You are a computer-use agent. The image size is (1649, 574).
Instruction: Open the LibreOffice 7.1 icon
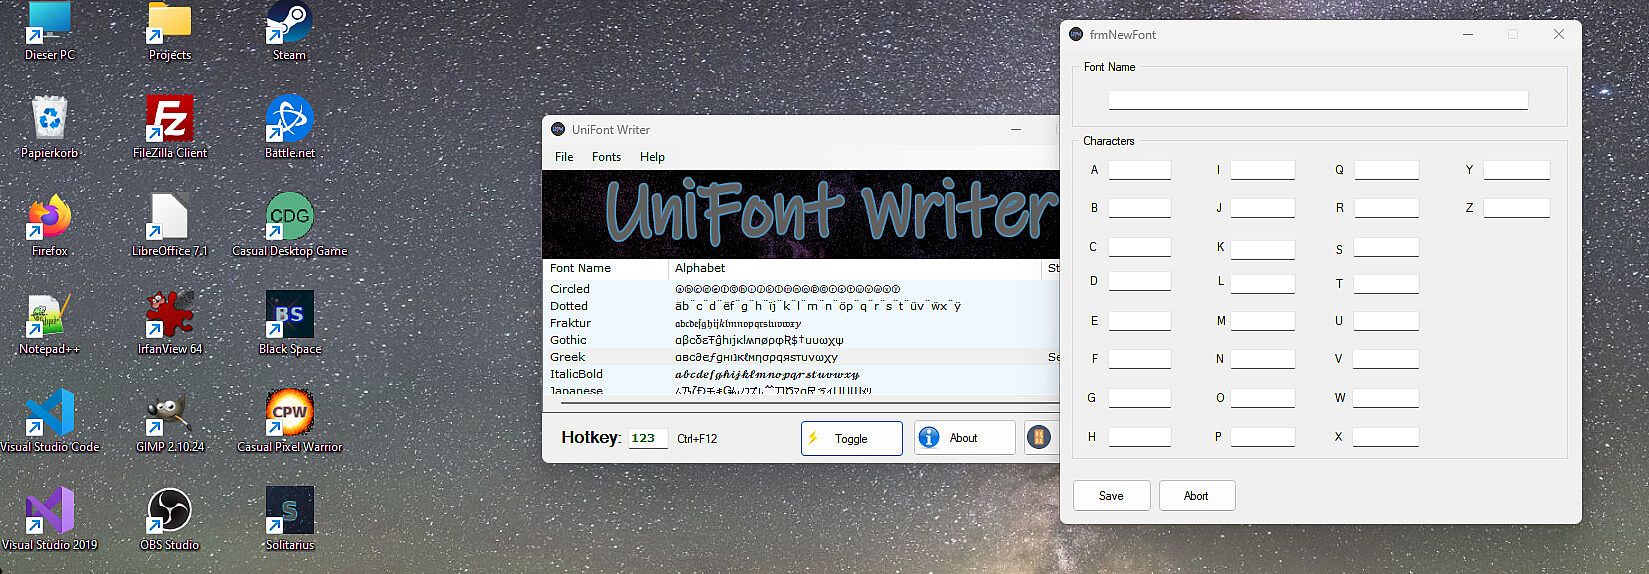coord(170,225)
